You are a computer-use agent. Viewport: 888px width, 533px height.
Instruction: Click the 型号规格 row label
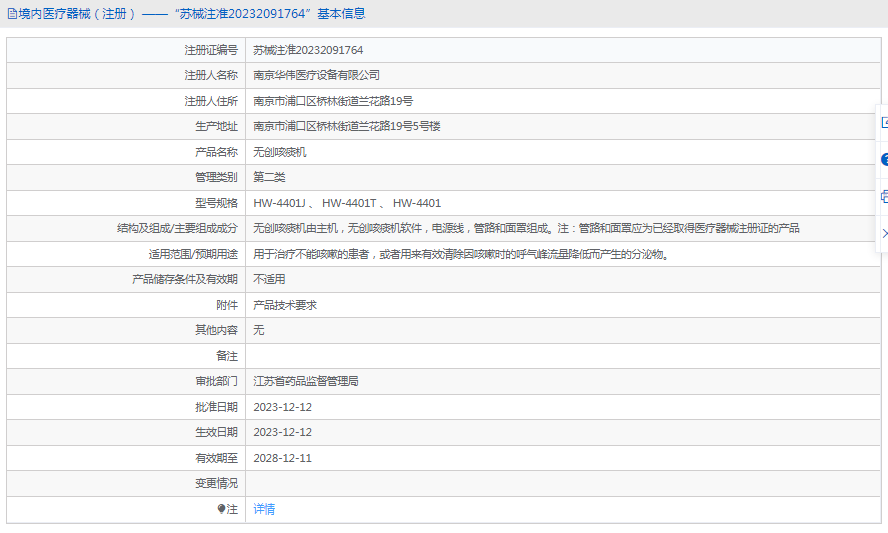(216, 203)
